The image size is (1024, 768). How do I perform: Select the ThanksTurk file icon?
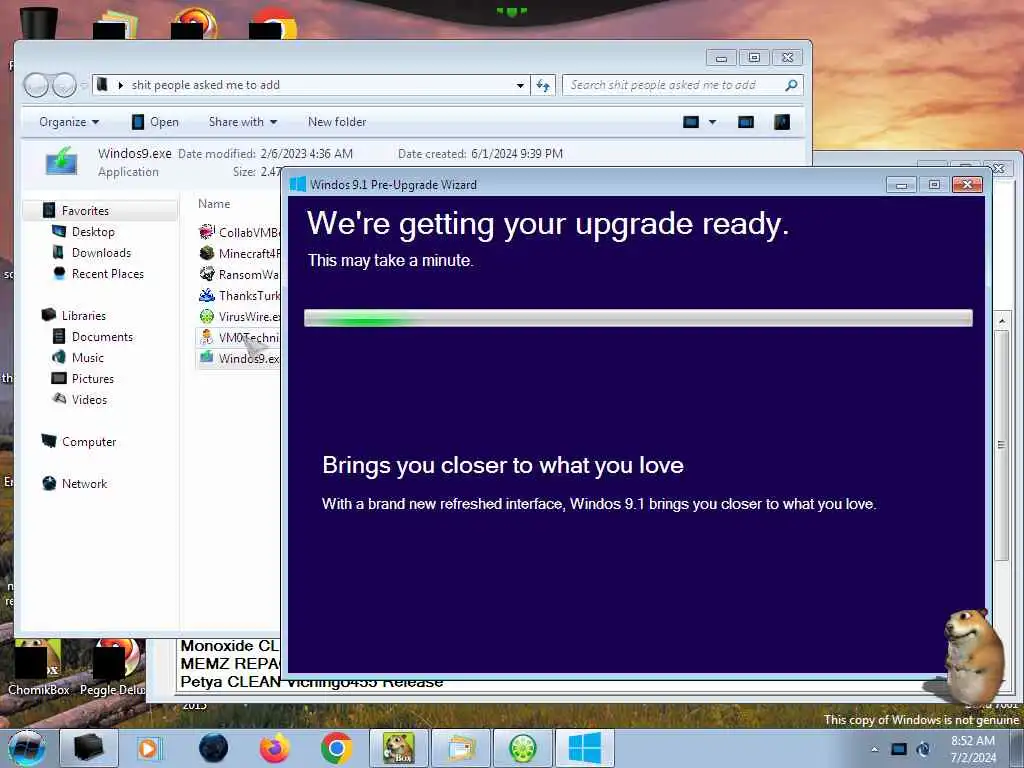[x=206, y=295]
